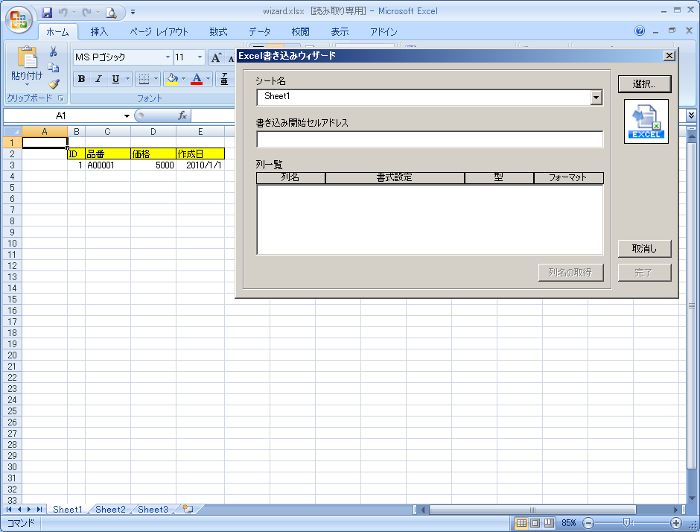Screen dimensions: 700x532
Task: Cut the selection with the scissors icon
Action: [54, 52]
